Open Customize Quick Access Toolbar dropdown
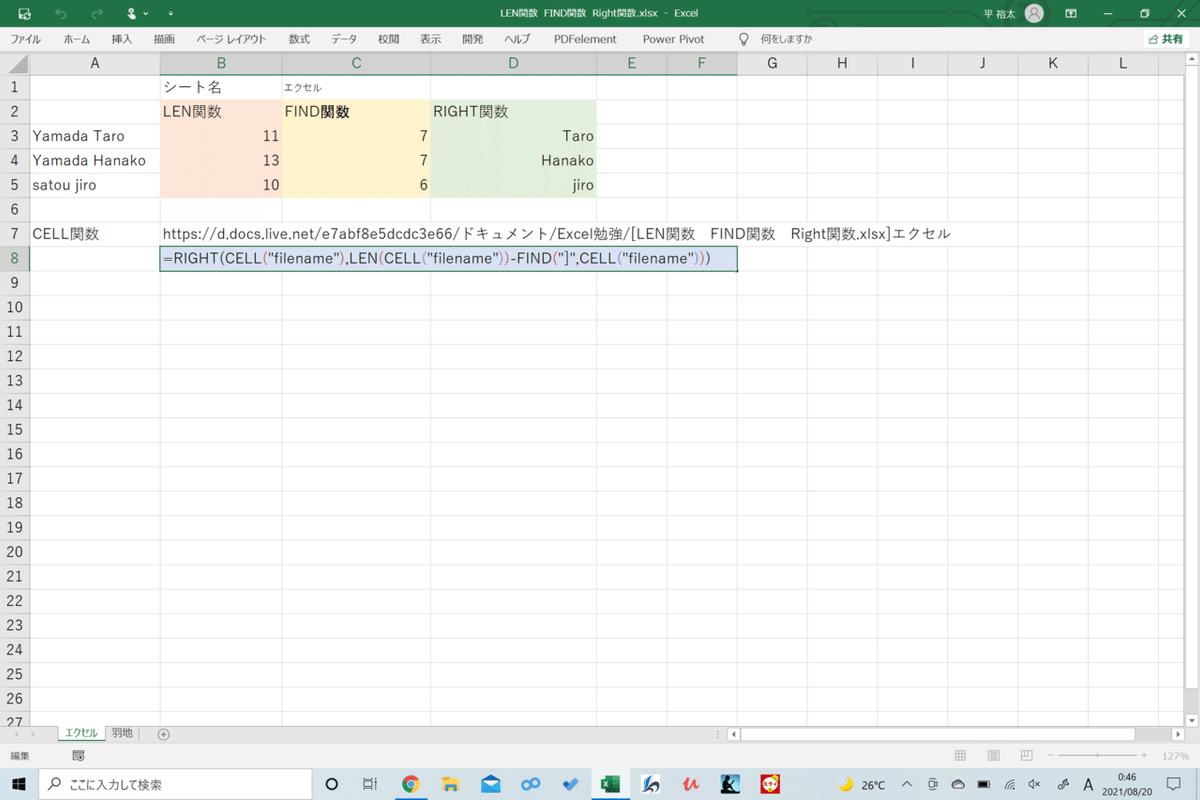The width and height of the screenshot is (1200, 800). (x=170, y=14)
